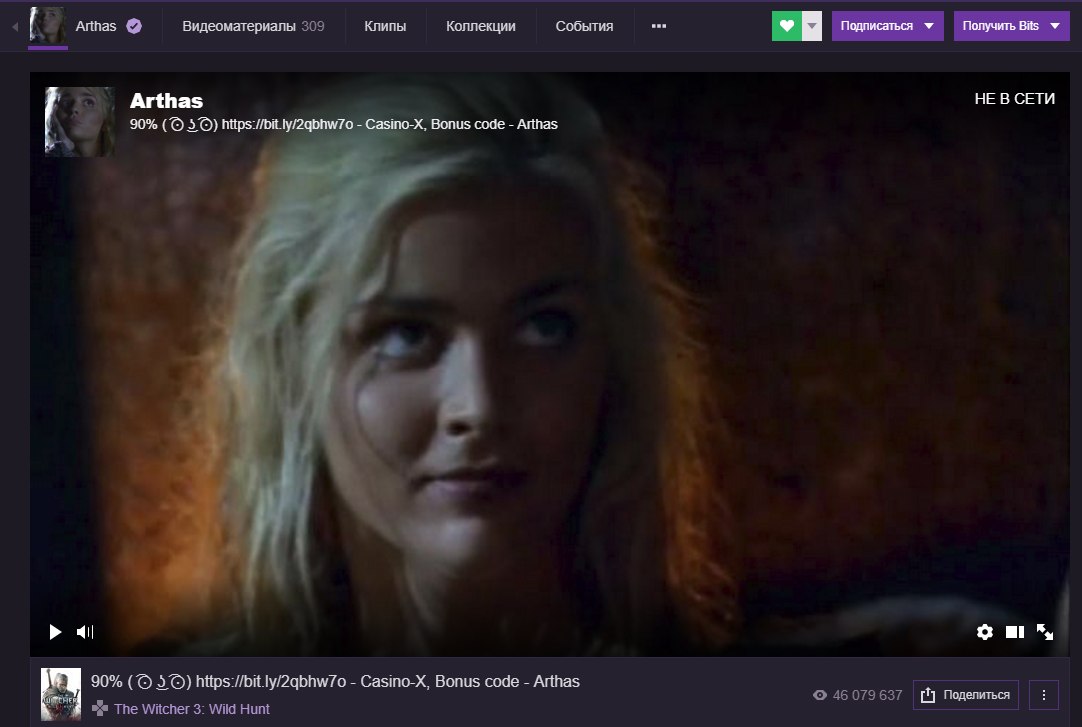This screenshot has width=1082, height=727.
Task: Open the Коллекции tab
Action: [481, 26]
